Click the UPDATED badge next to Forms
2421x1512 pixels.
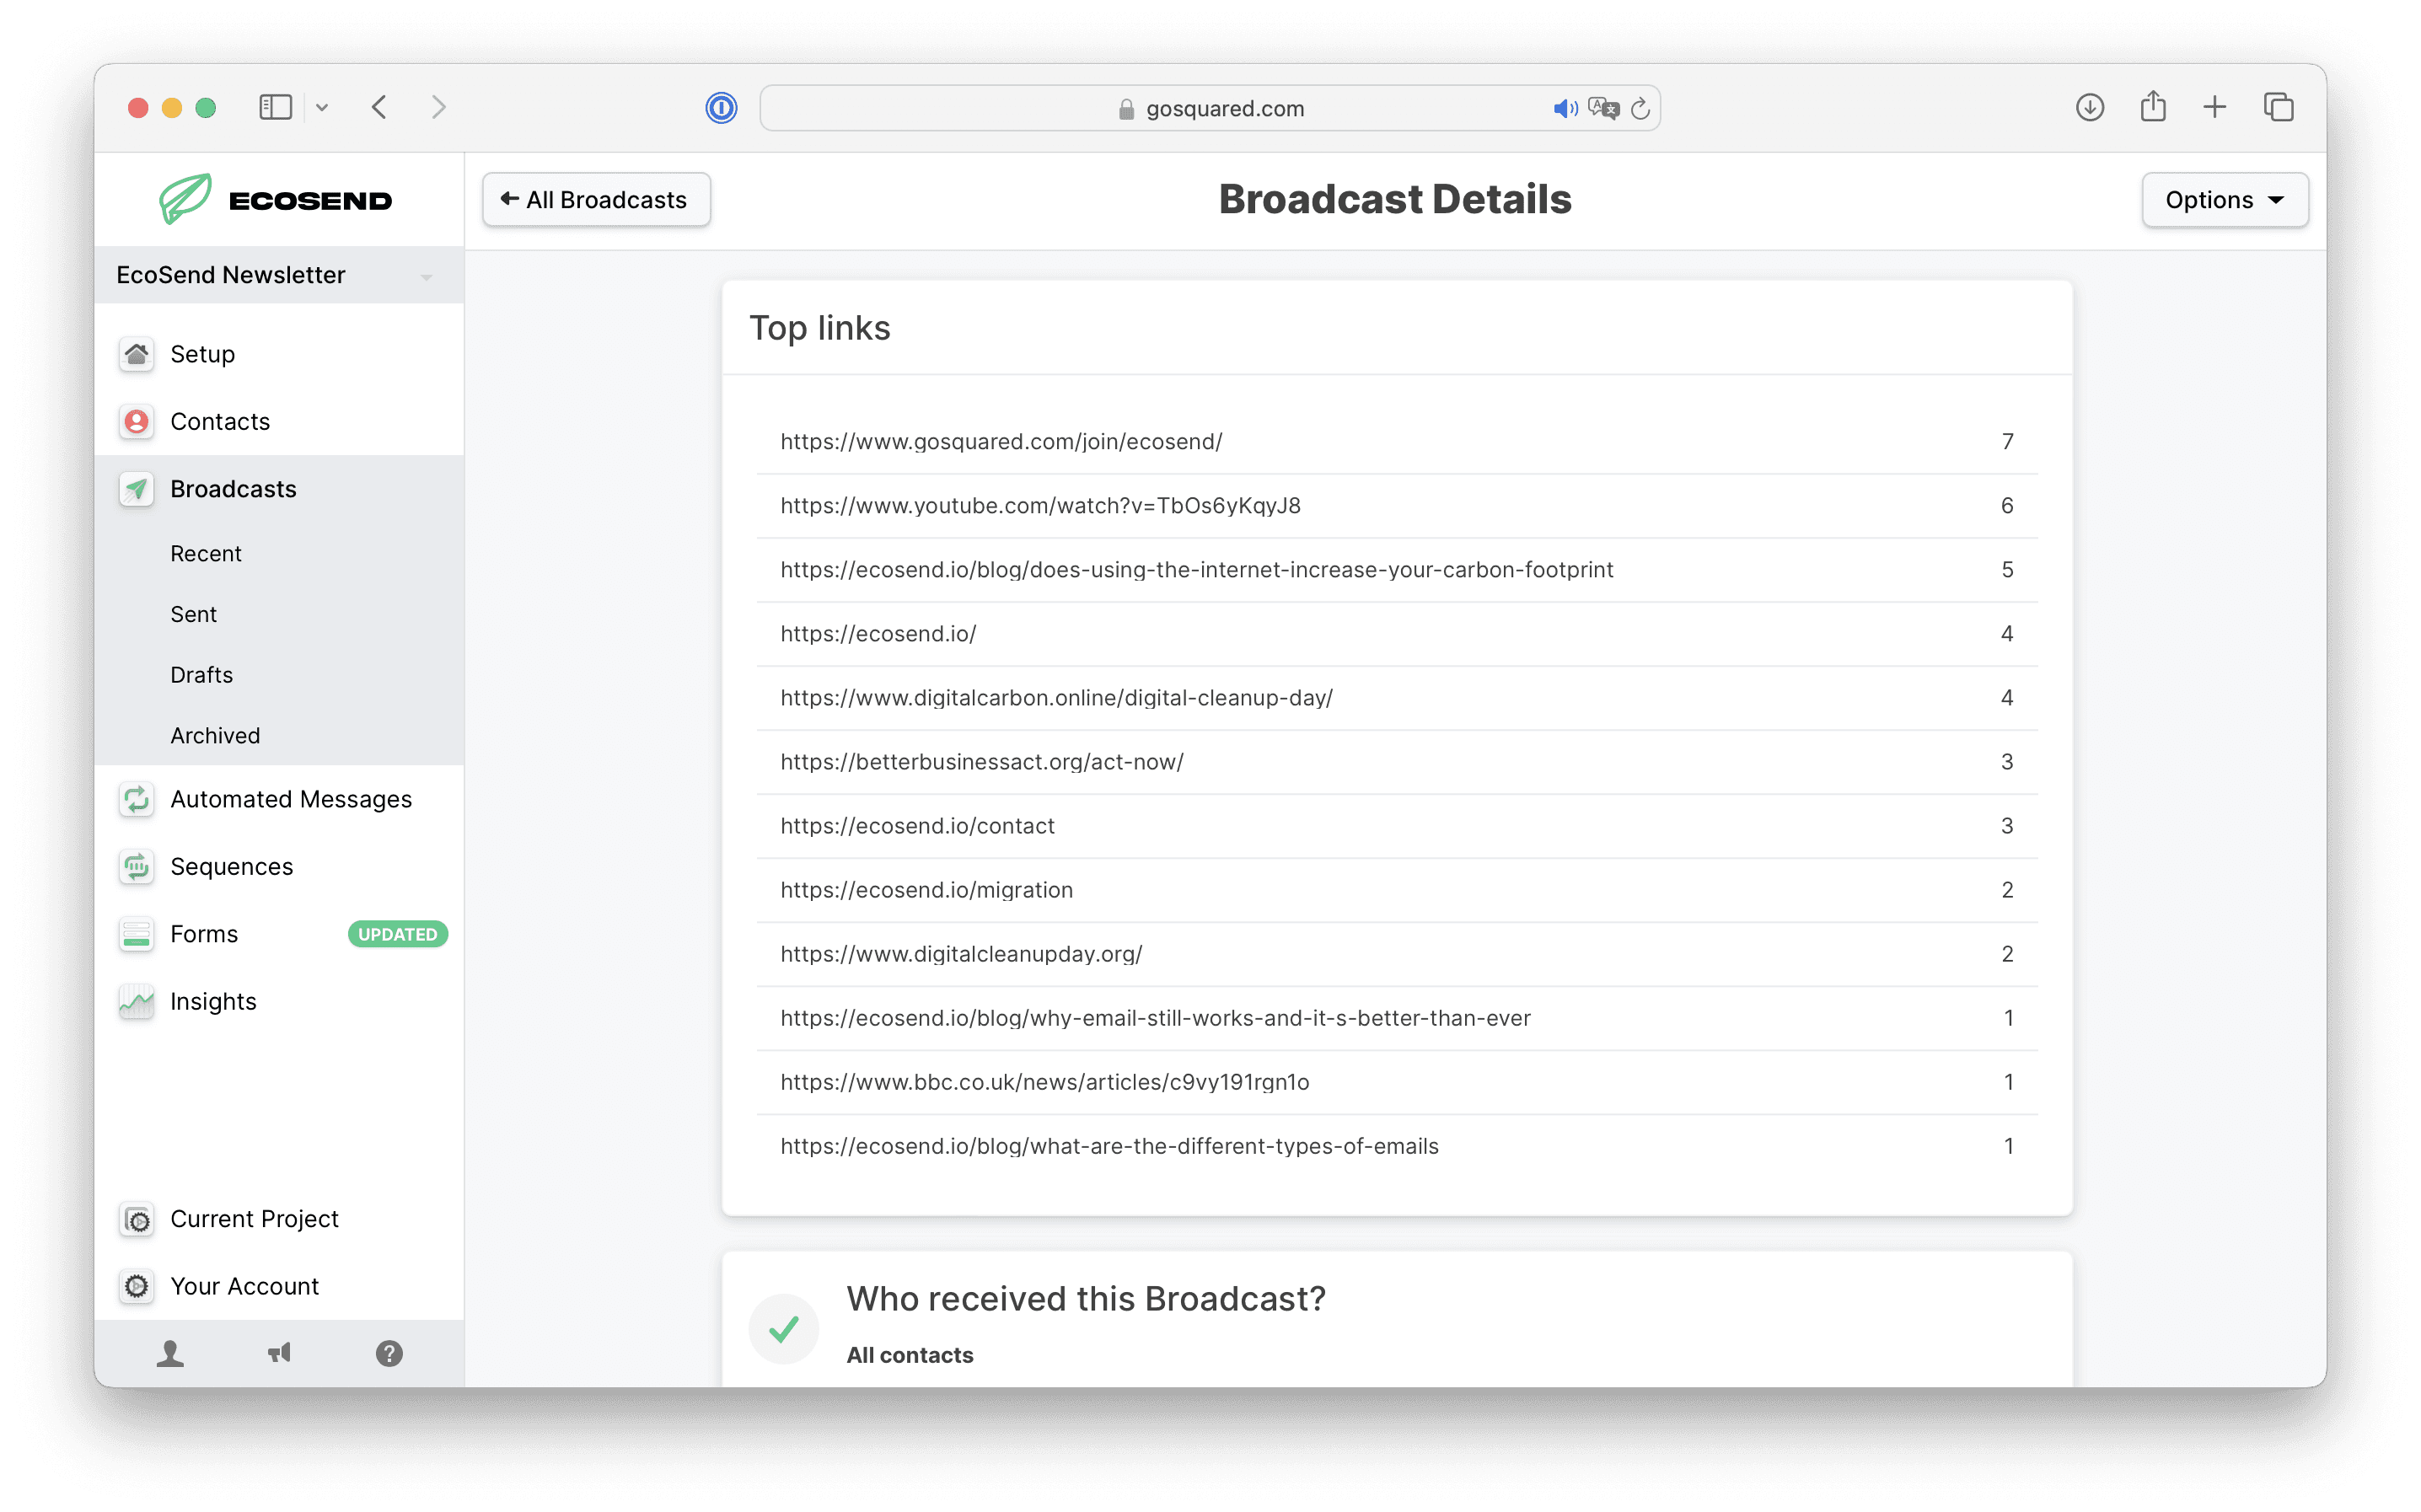397,934
